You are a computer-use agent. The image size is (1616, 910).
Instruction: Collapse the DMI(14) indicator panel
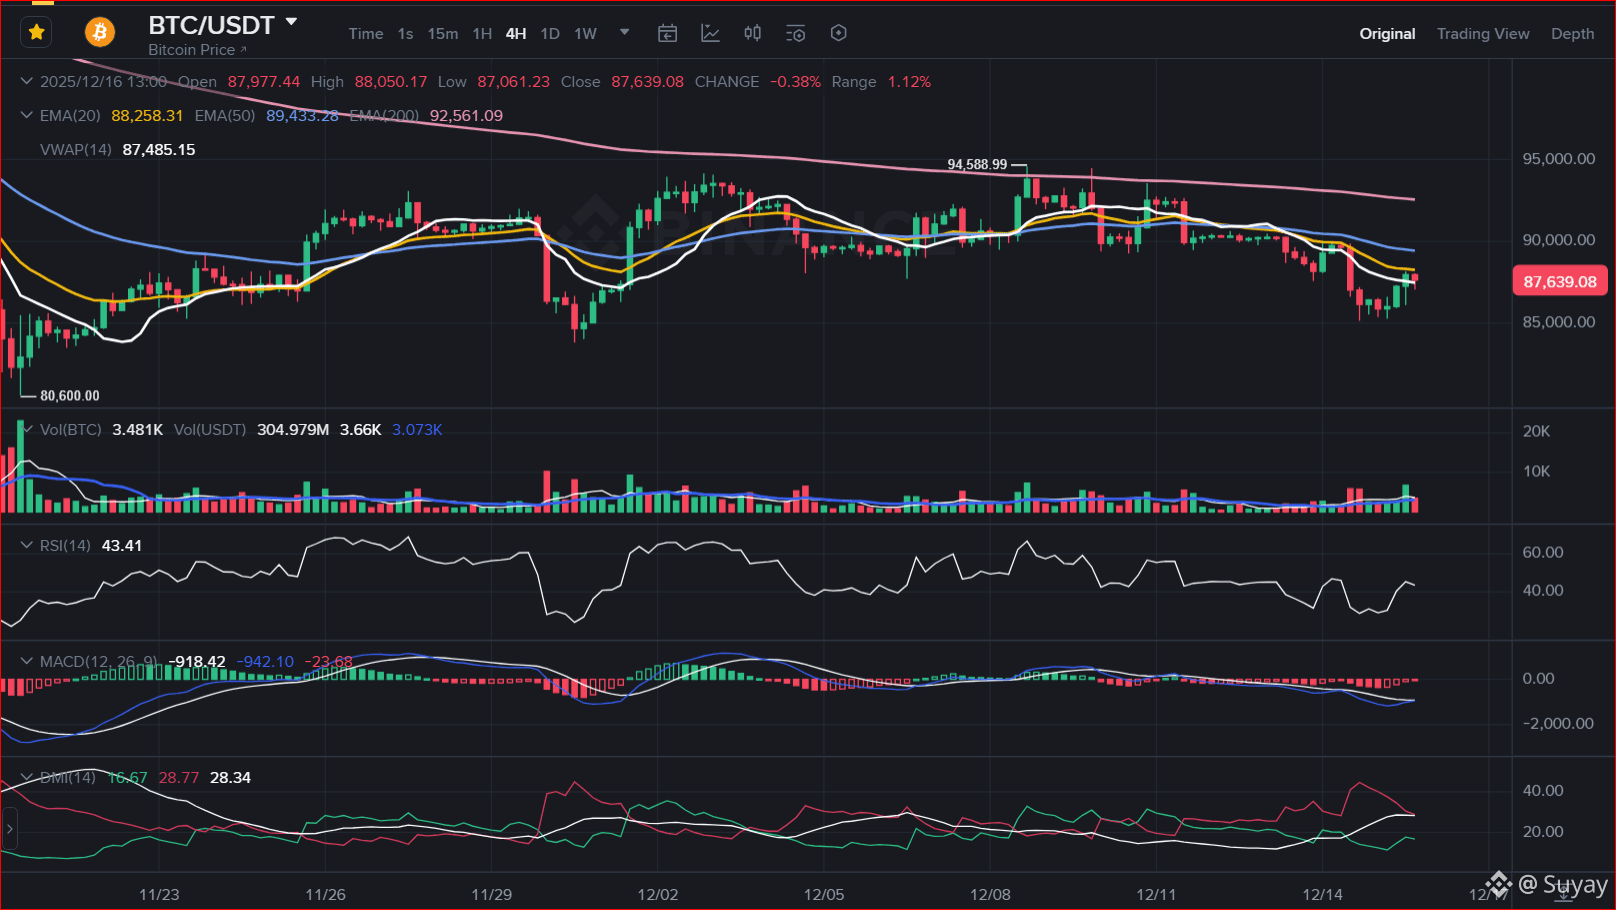(27, 777)
